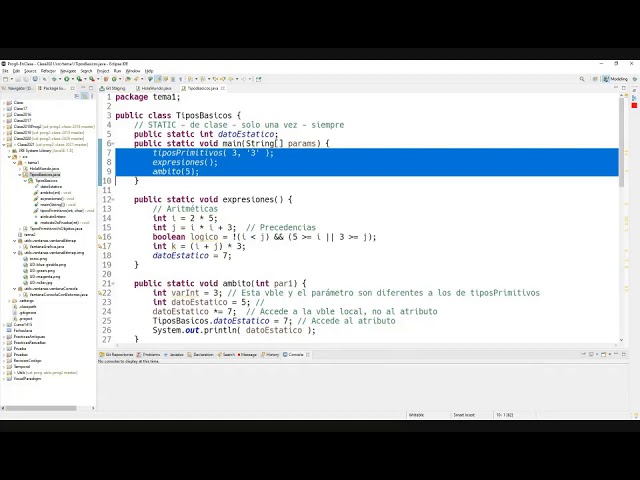
Task: Click the Save All toolbar icon
Action: point(26,79)
